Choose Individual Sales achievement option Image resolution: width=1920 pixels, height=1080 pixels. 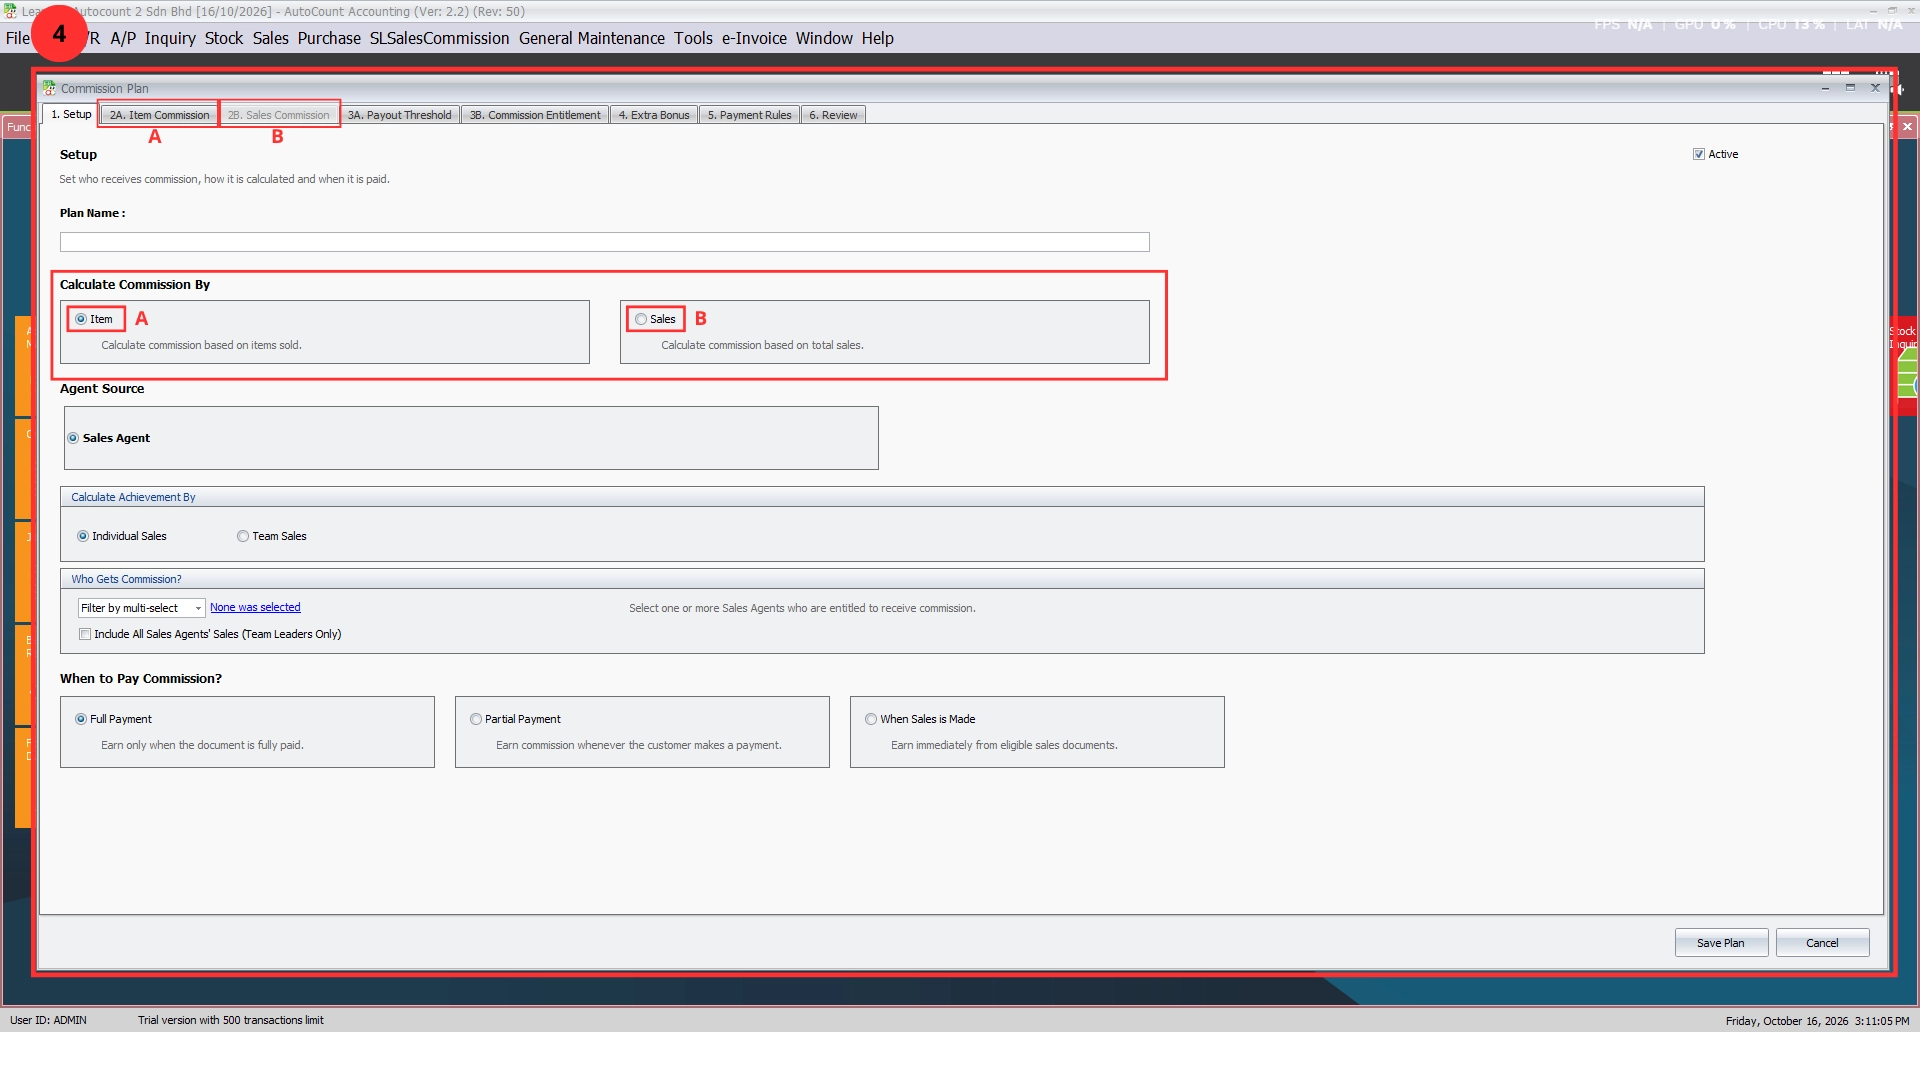coord(83,536)
